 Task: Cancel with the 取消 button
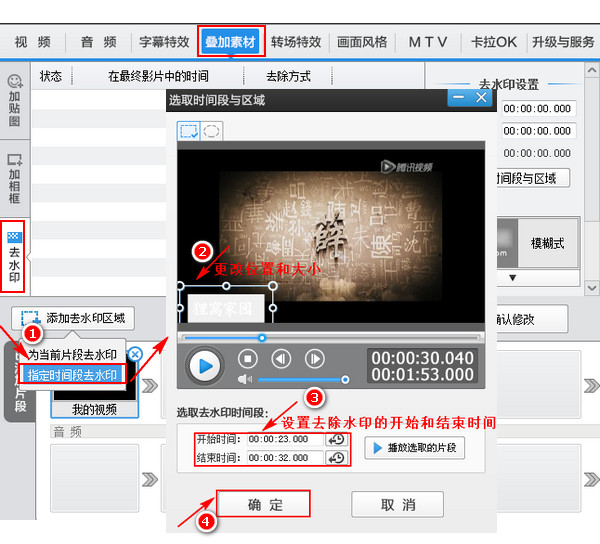[398, 505]
